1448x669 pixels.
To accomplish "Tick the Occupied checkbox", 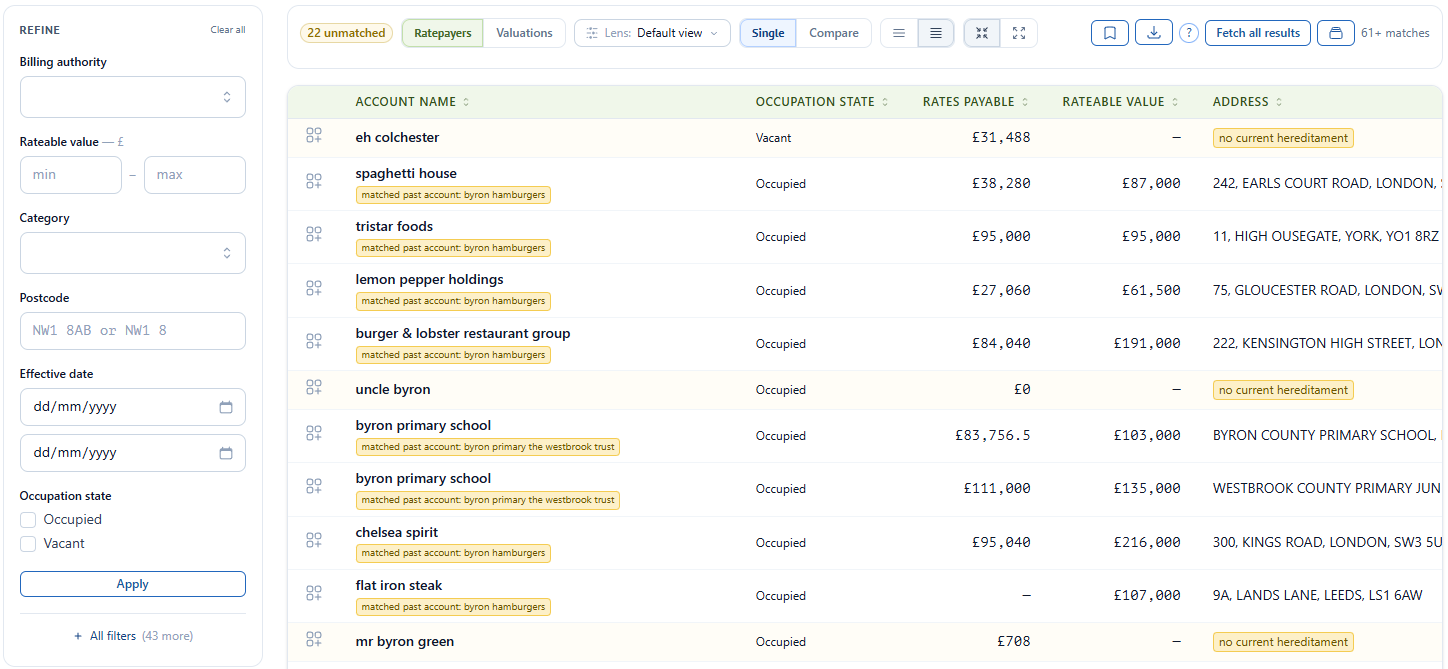I will 29,520.
